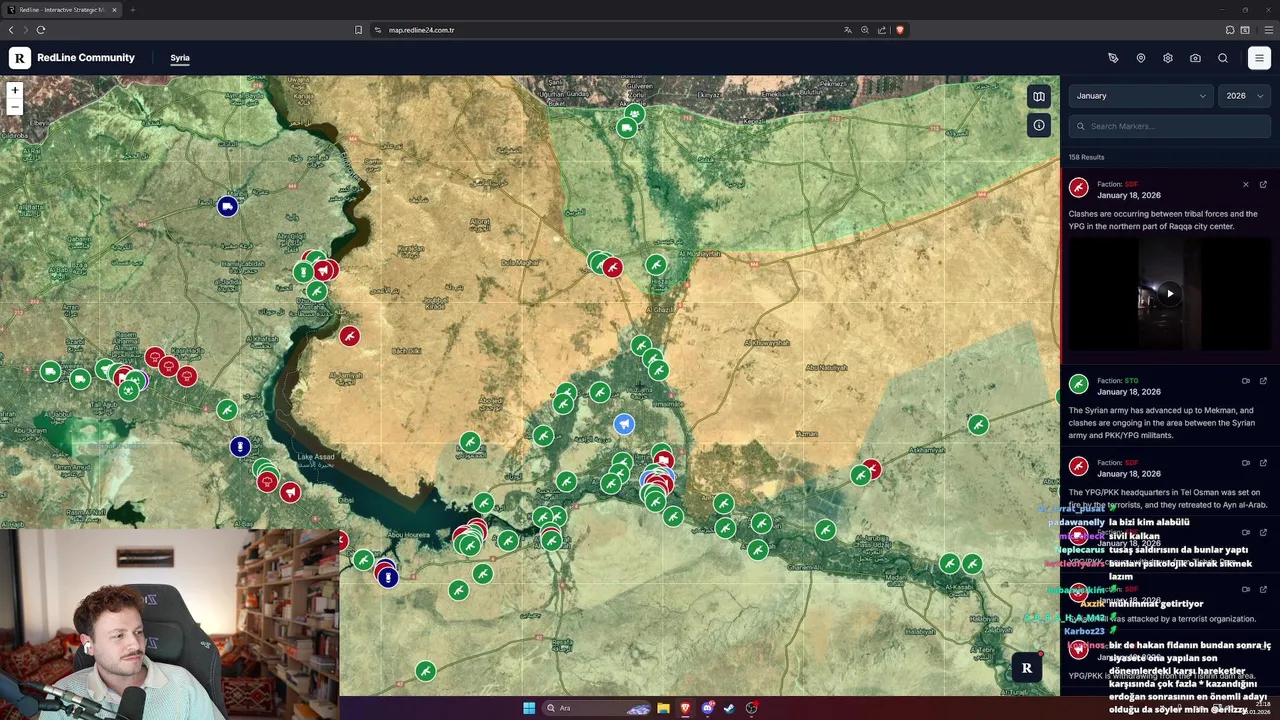Click the camera screenshot icon in header

(x=1195, y=58)
